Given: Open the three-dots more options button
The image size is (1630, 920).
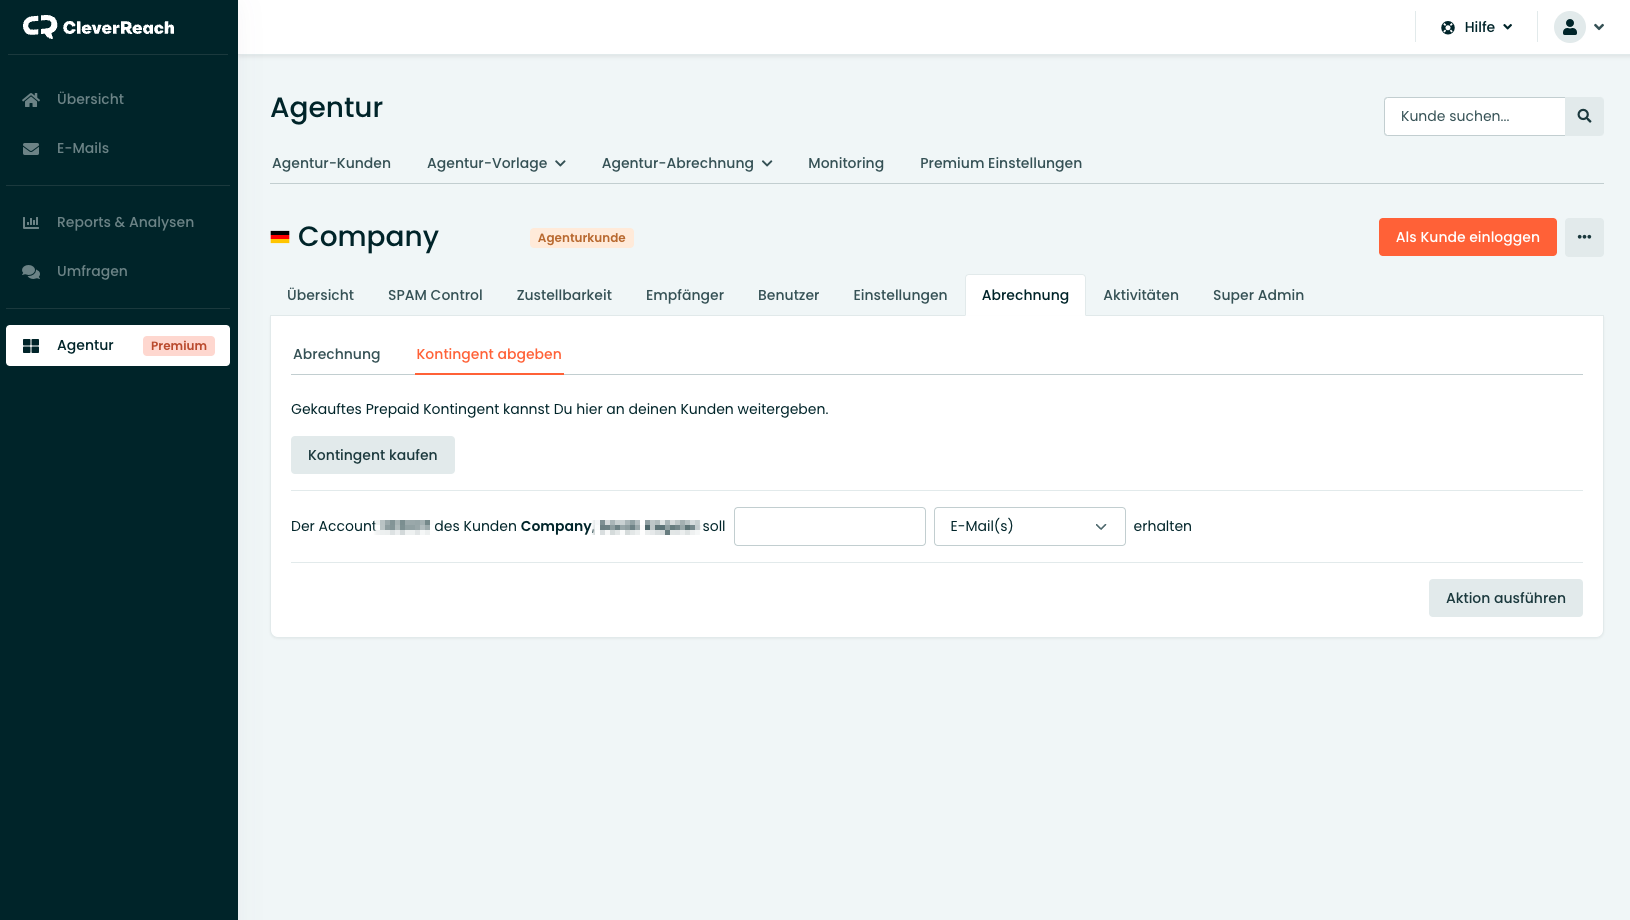Looking at the screenshot, I should point(1584,237).
